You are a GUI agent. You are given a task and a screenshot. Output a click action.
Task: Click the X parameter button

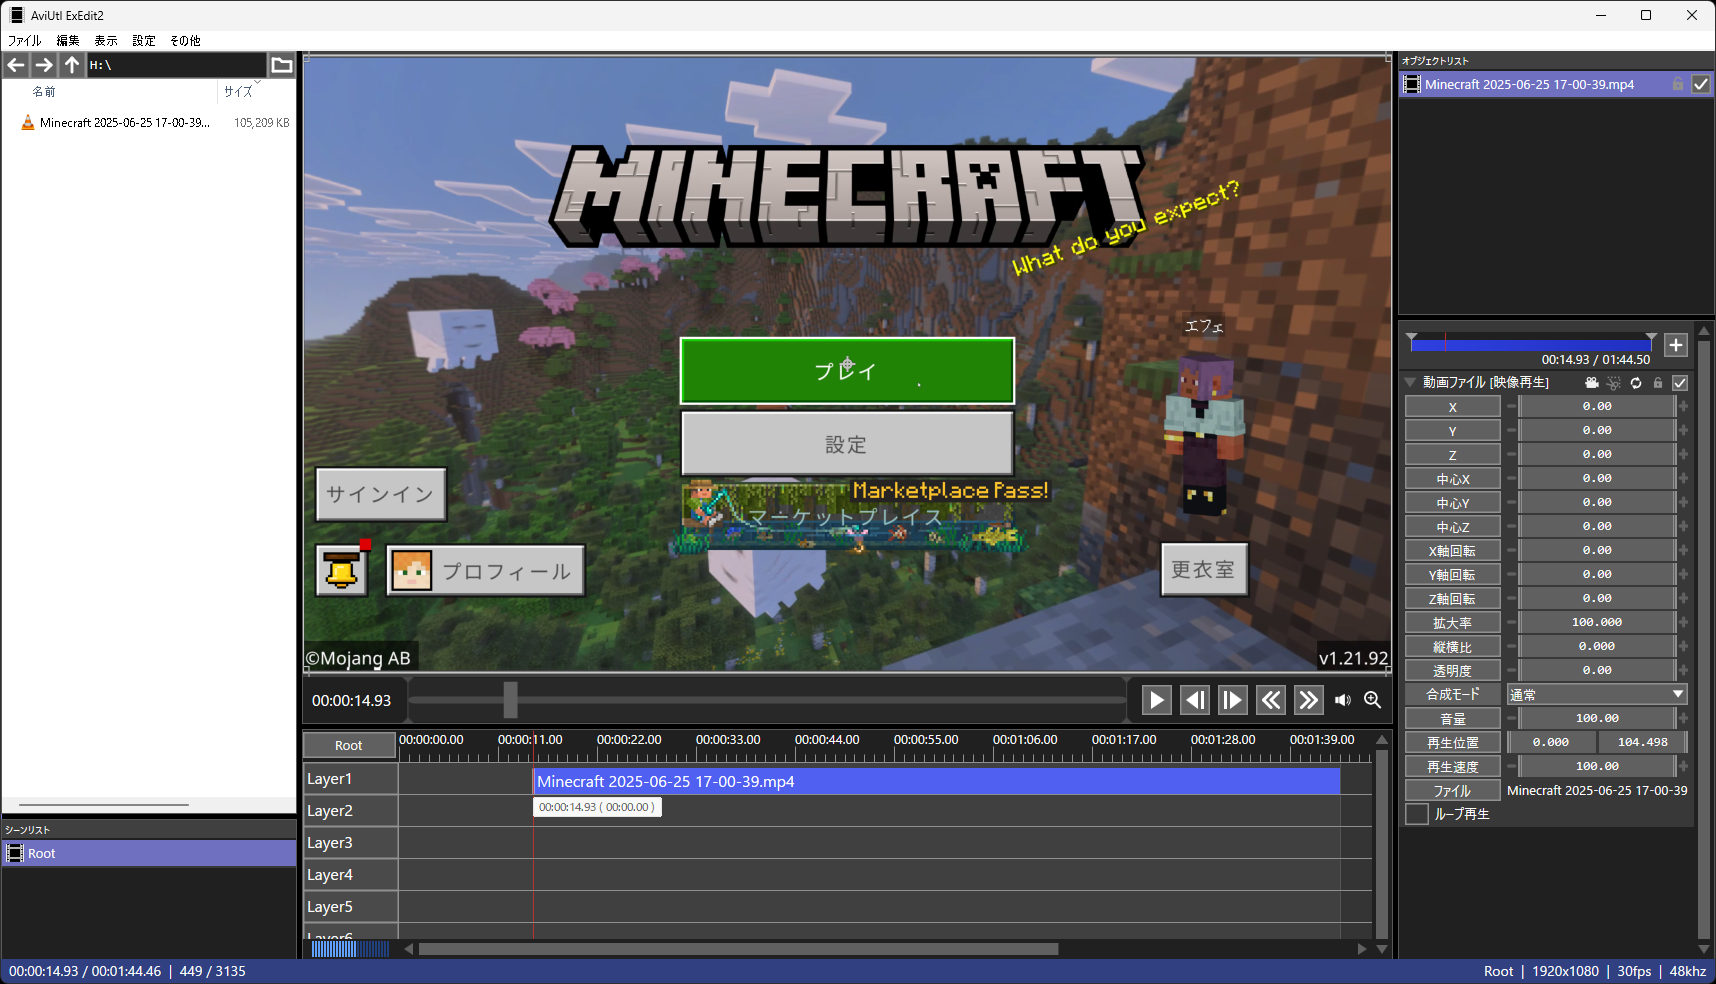pos(1453,406)
